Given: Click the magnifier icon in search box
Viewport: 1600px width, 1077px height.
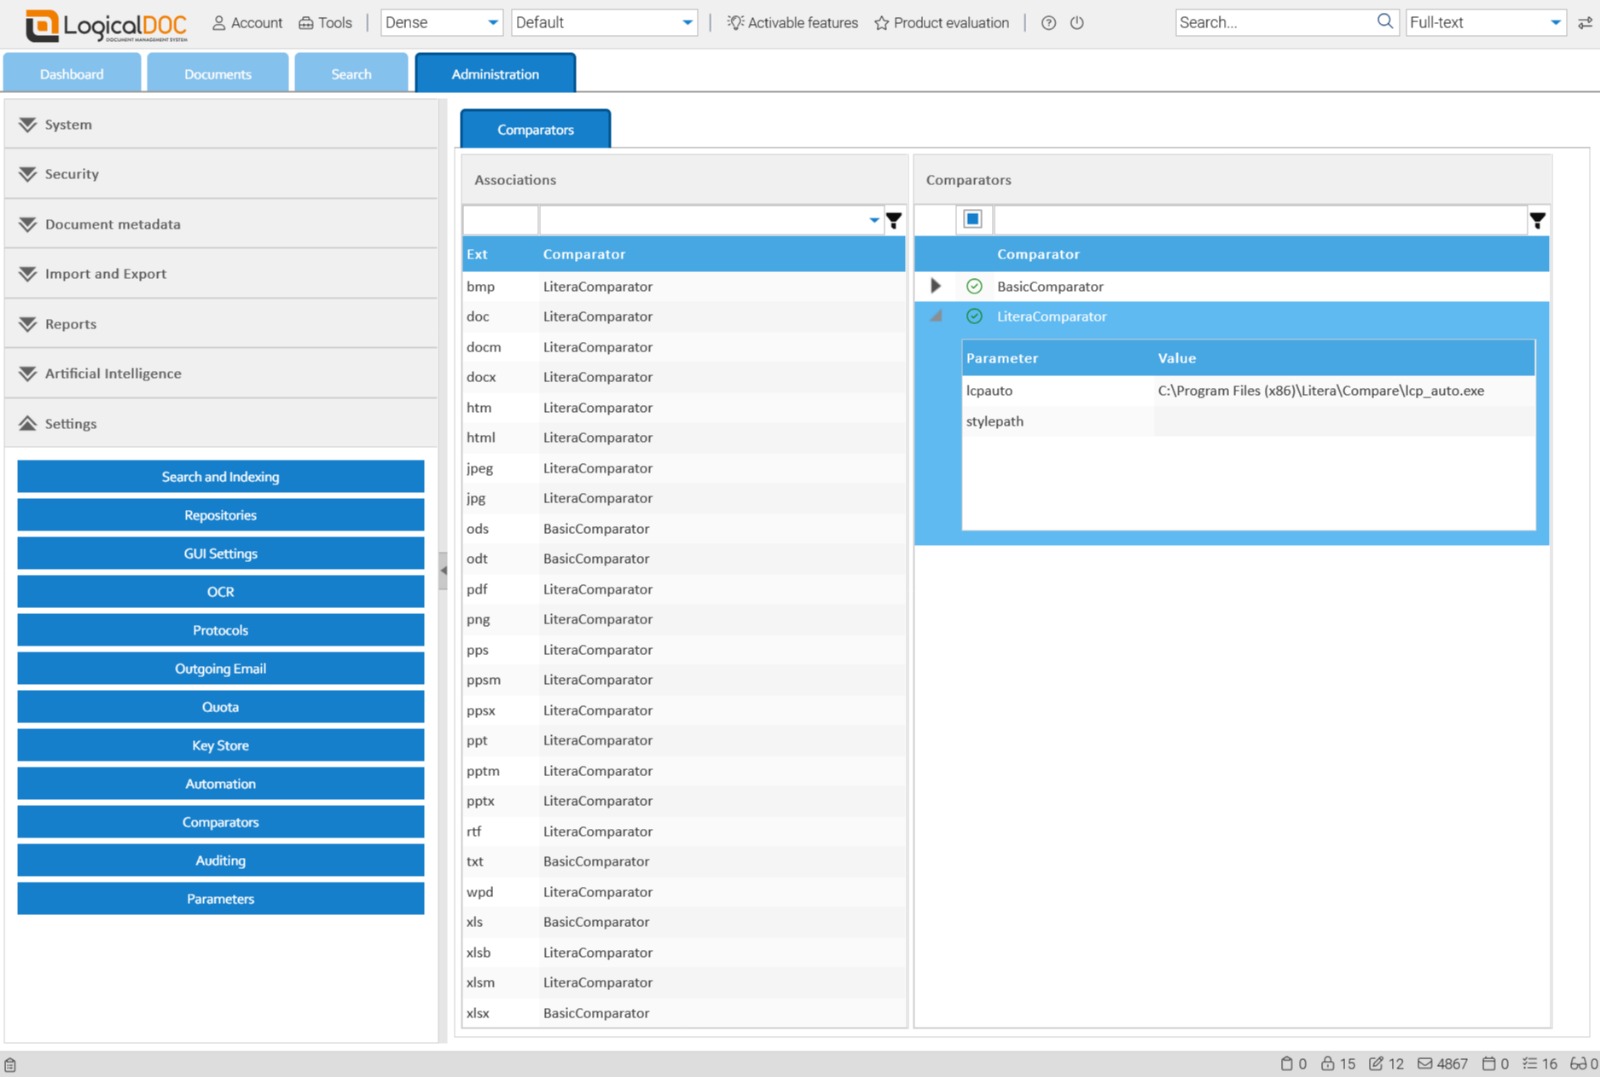Looking at the screenshot, I should [1385, 21].
